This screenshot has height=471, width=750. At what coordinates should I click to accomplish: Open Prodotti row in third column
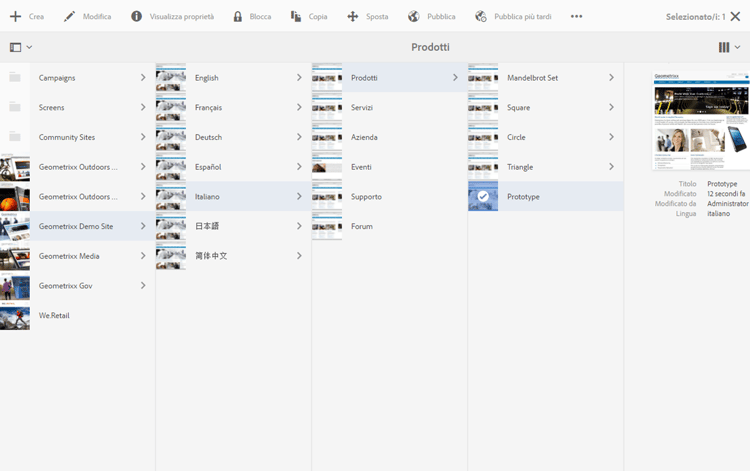click(x=389, y=77)
